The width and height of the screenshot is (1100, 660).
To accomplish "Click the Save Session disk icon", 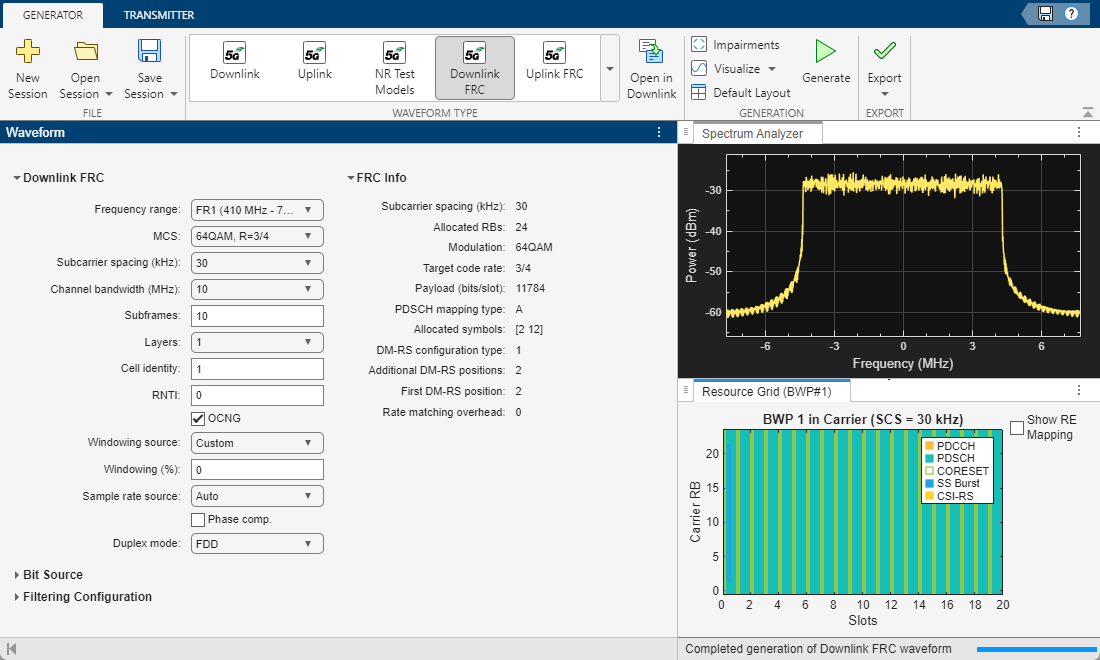I will point(150,52).
